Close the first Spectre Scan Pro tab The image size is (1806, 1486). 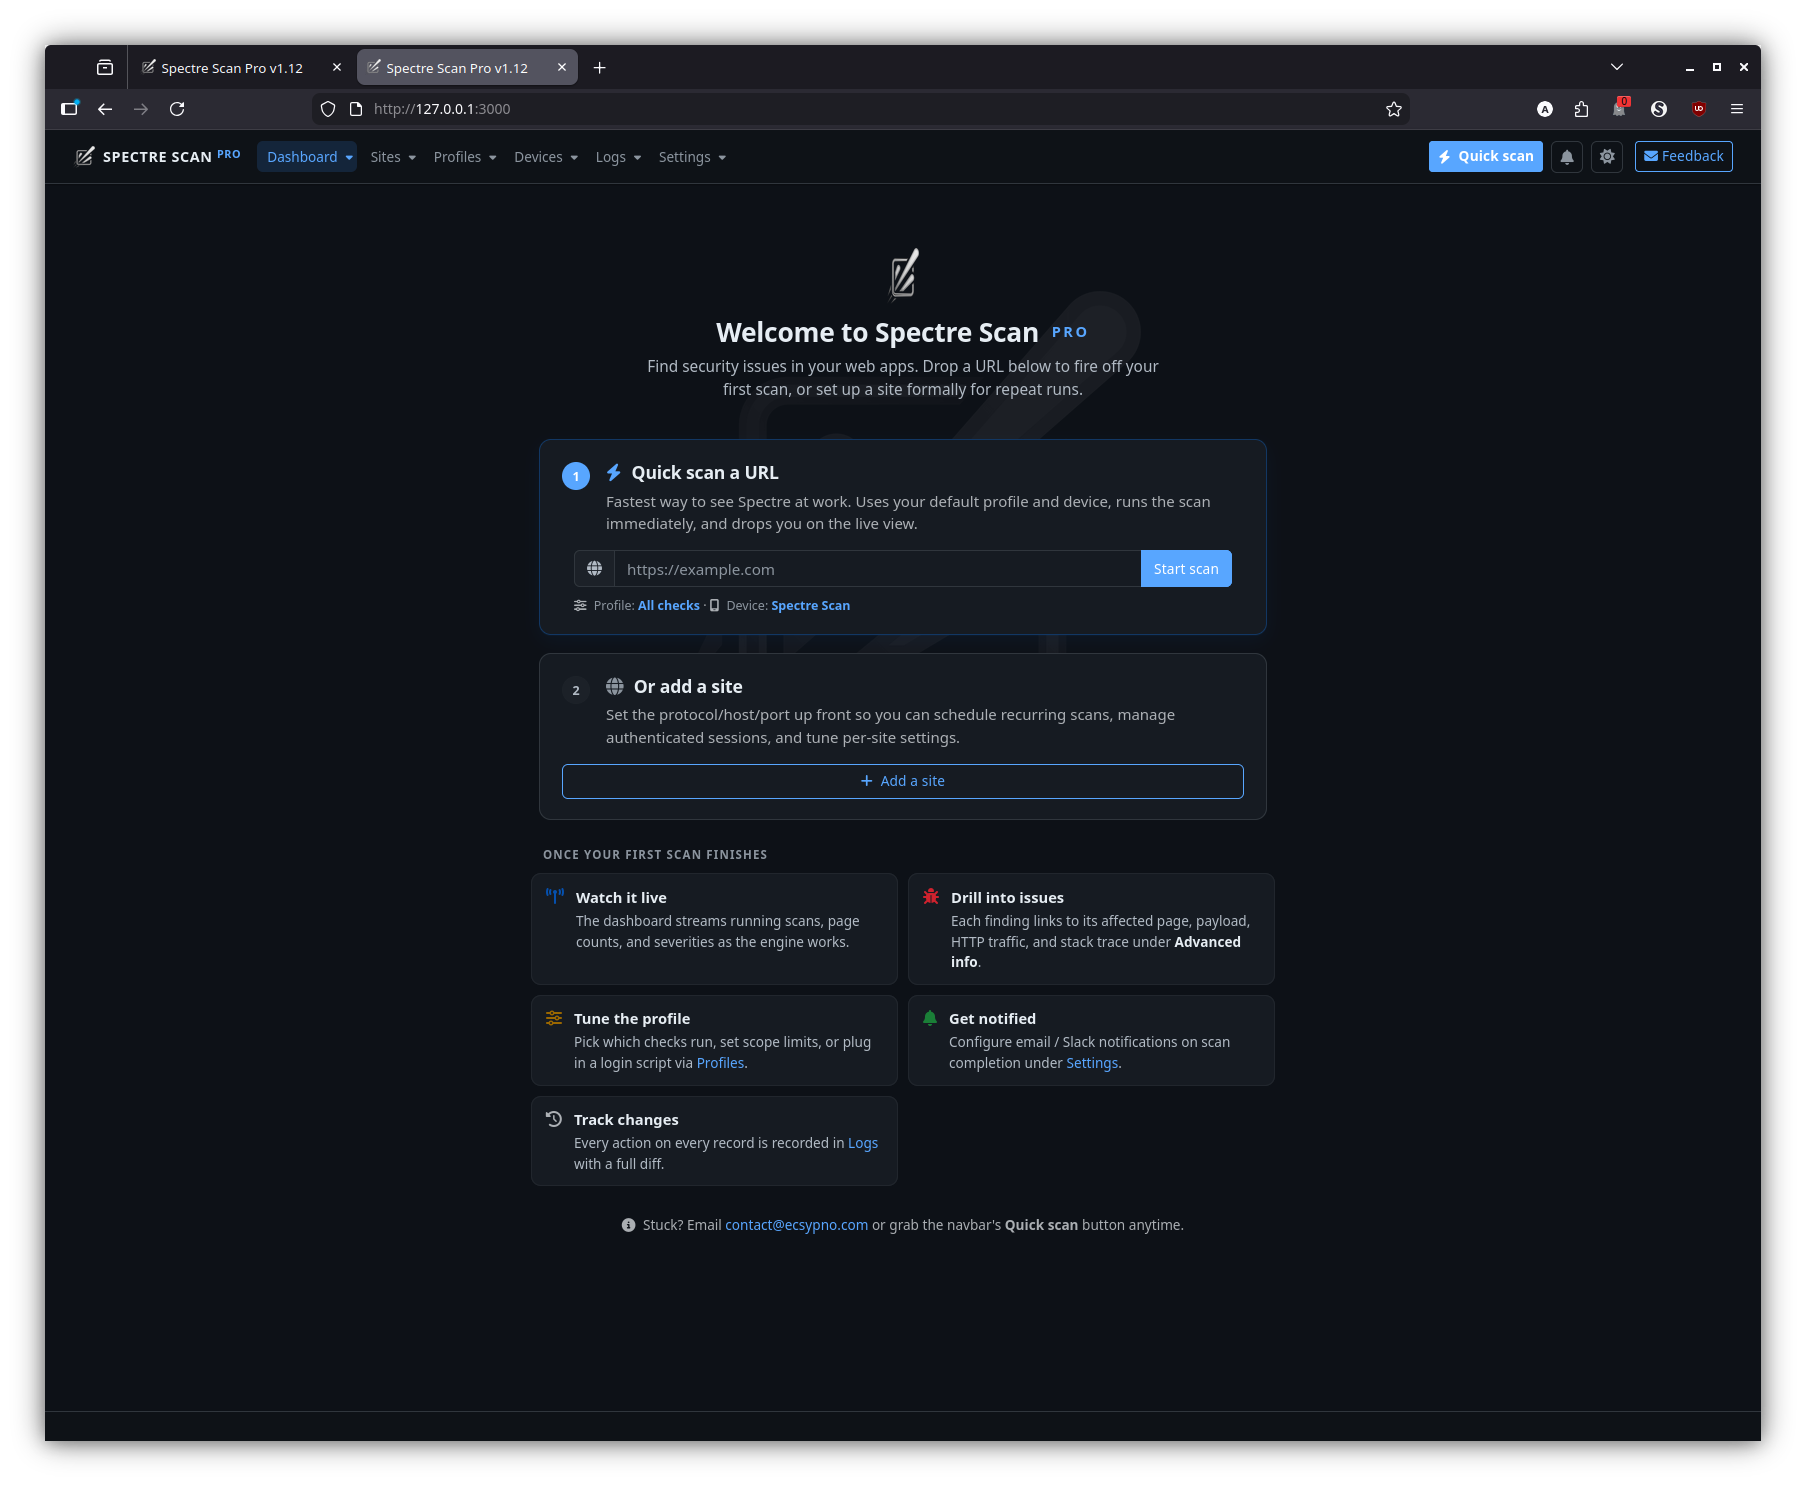click(x=337, y=68)
